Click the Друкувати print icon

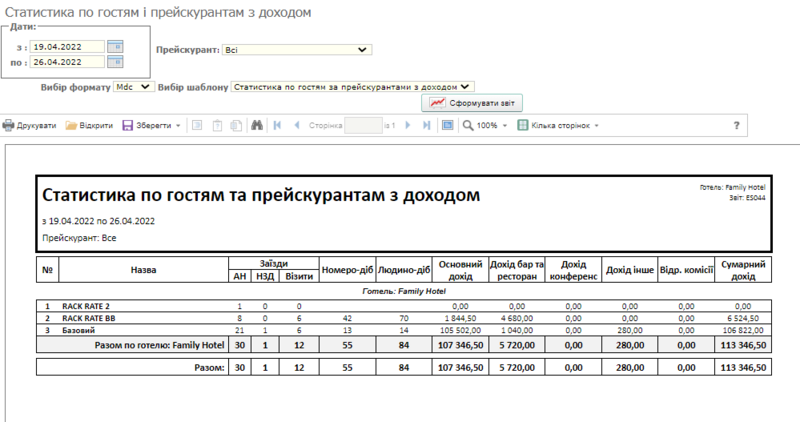pos(8,126)
